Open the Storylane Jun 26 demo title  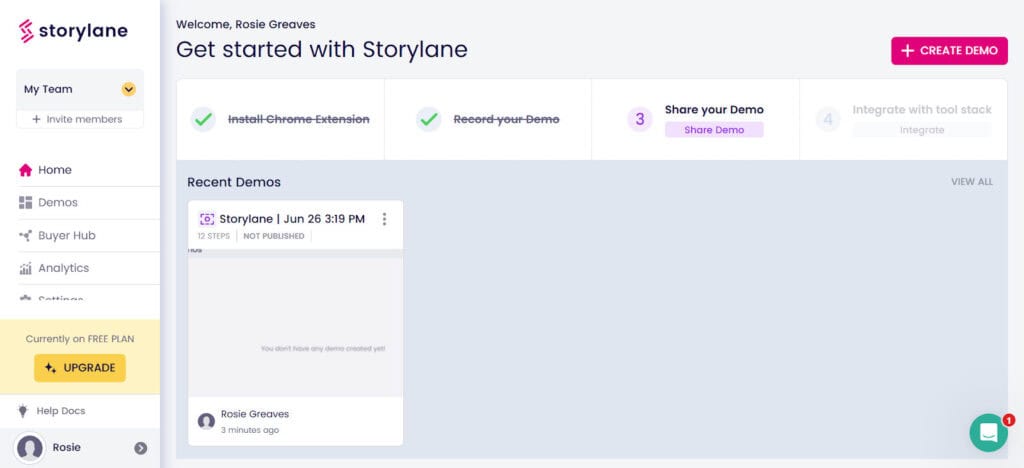[292, 219]
